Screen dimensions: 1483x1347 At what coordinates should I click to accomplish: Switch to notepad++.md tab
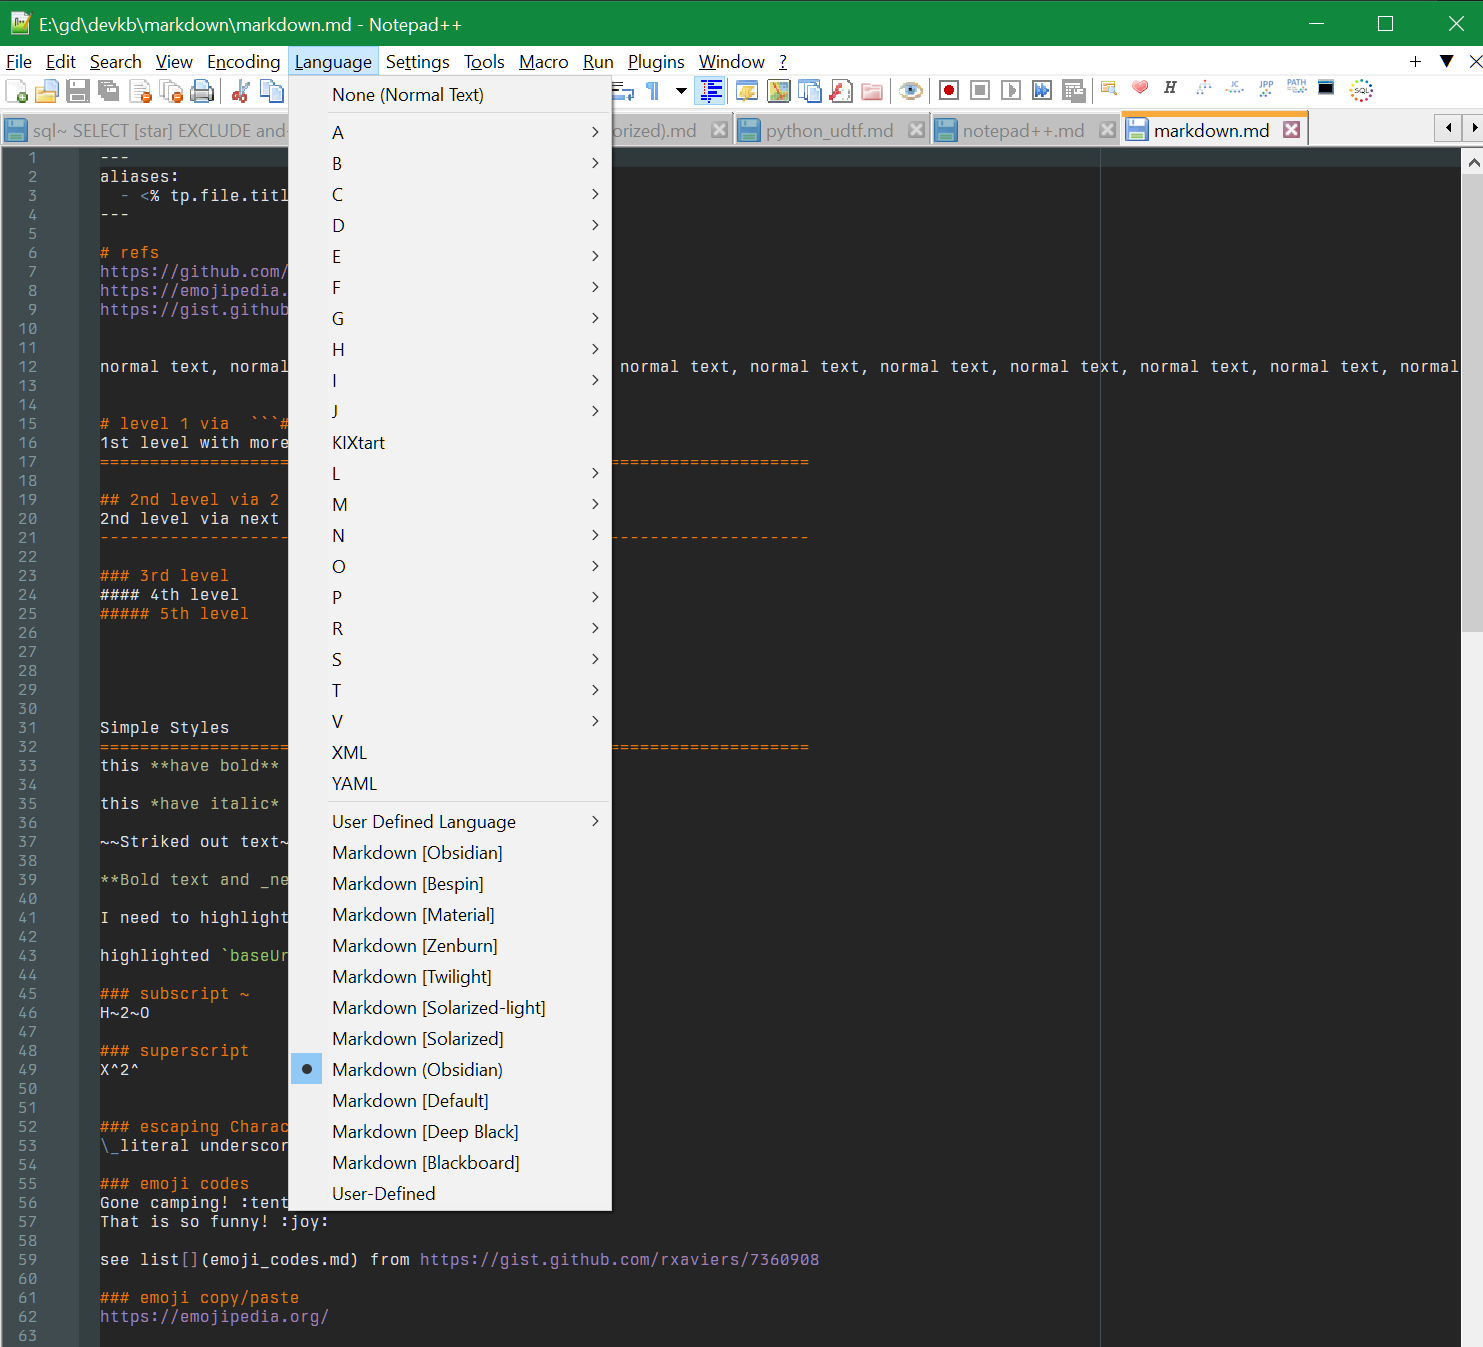pyautogui.click(x=1023, y=131)
